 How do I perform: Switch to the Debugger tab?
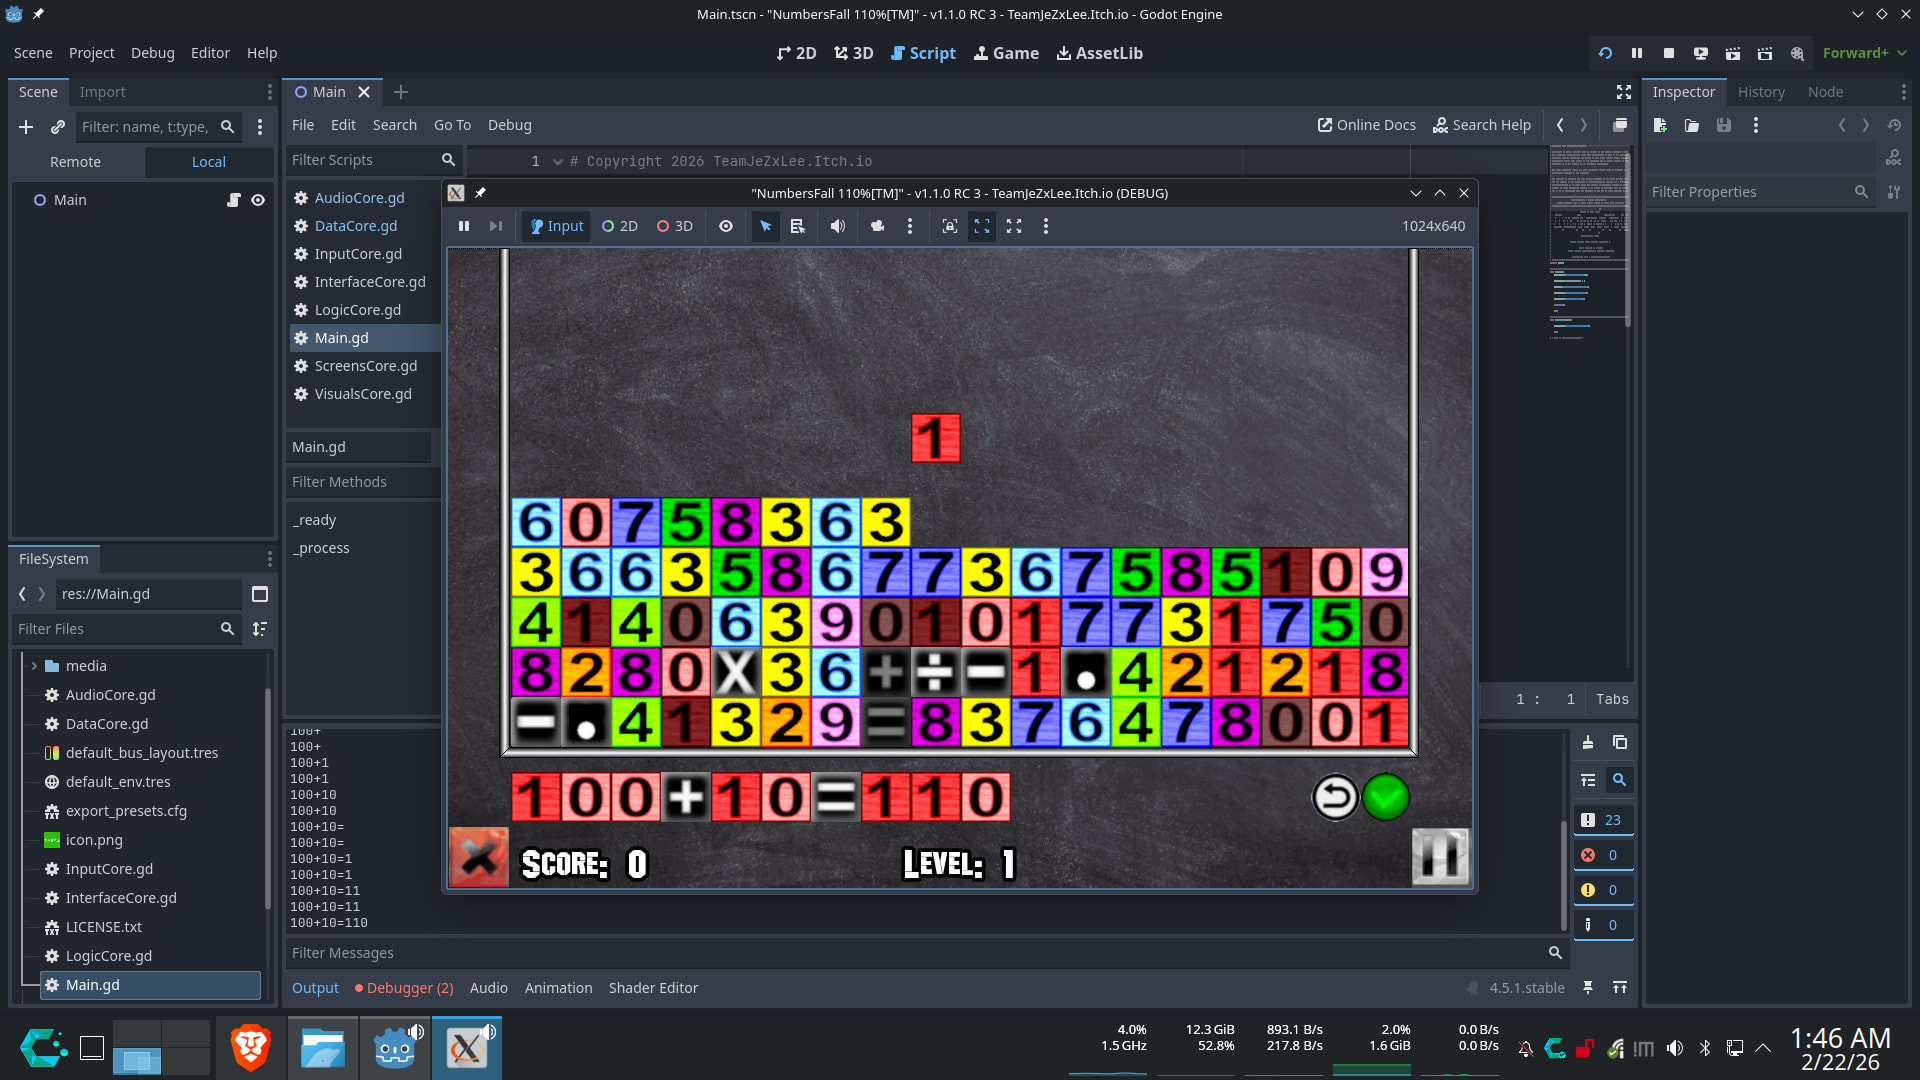(x=404, y=988)
